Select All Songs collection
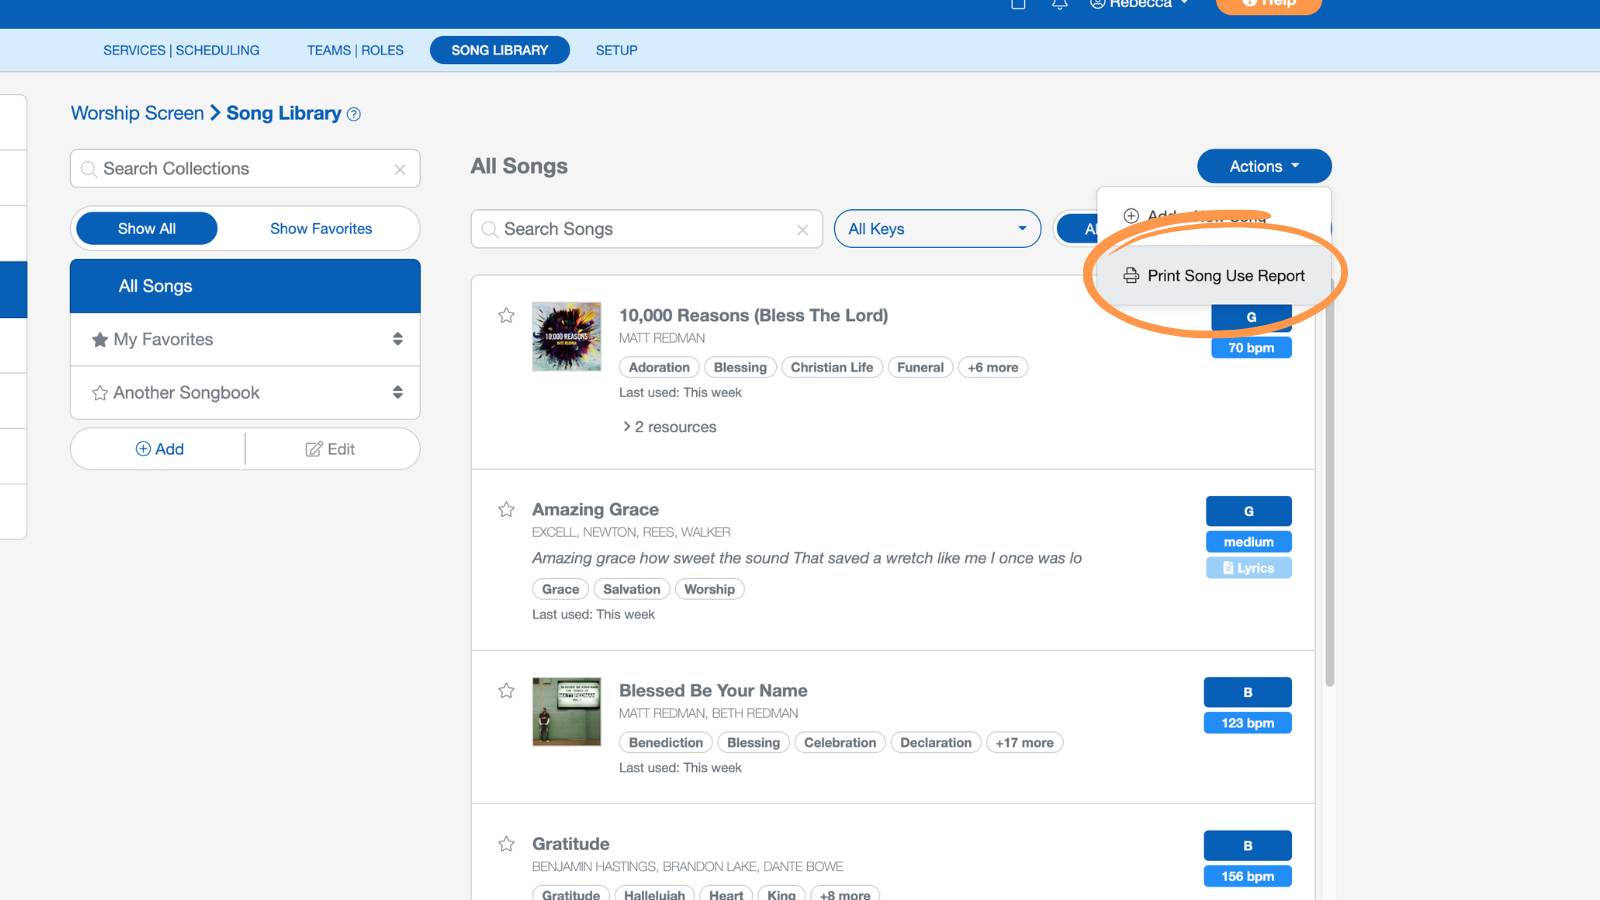 click(245, 286)
